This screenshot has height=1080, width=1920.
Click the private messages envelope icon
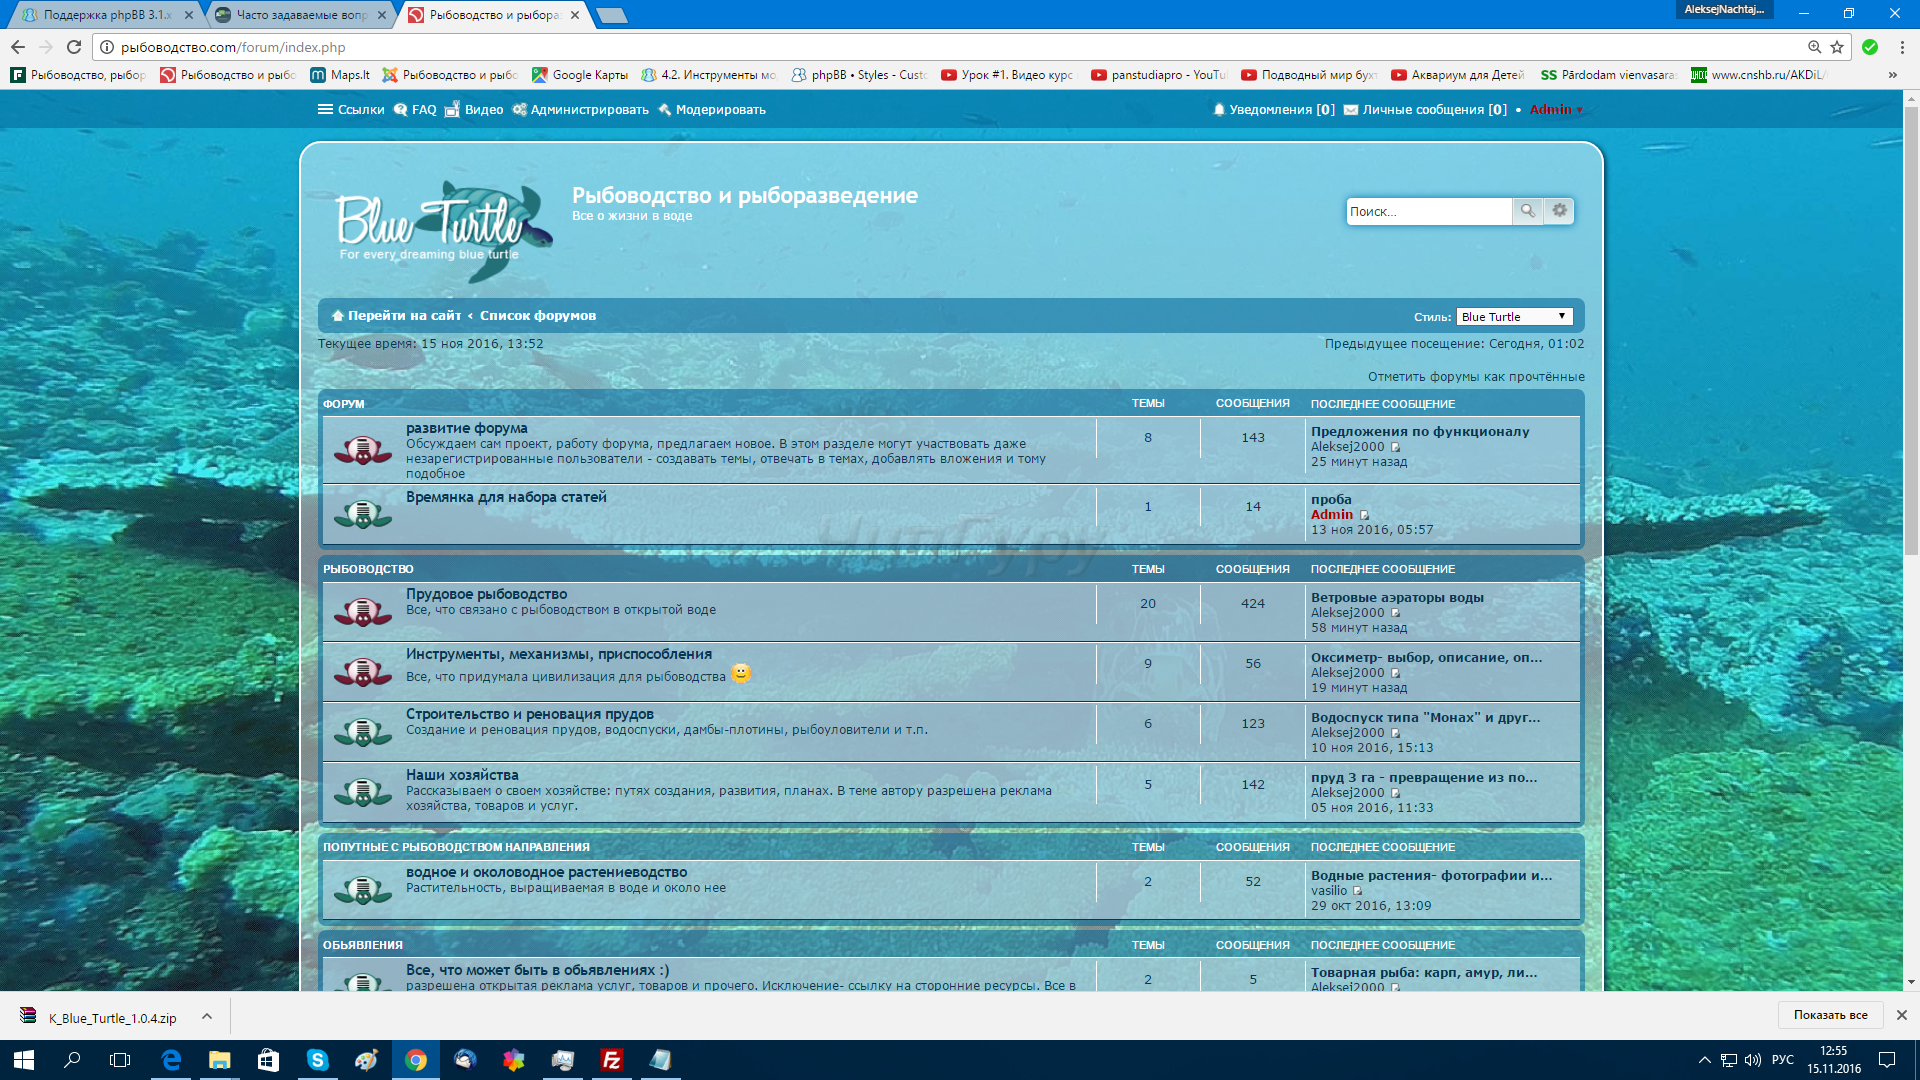(x=1351, y=110)
